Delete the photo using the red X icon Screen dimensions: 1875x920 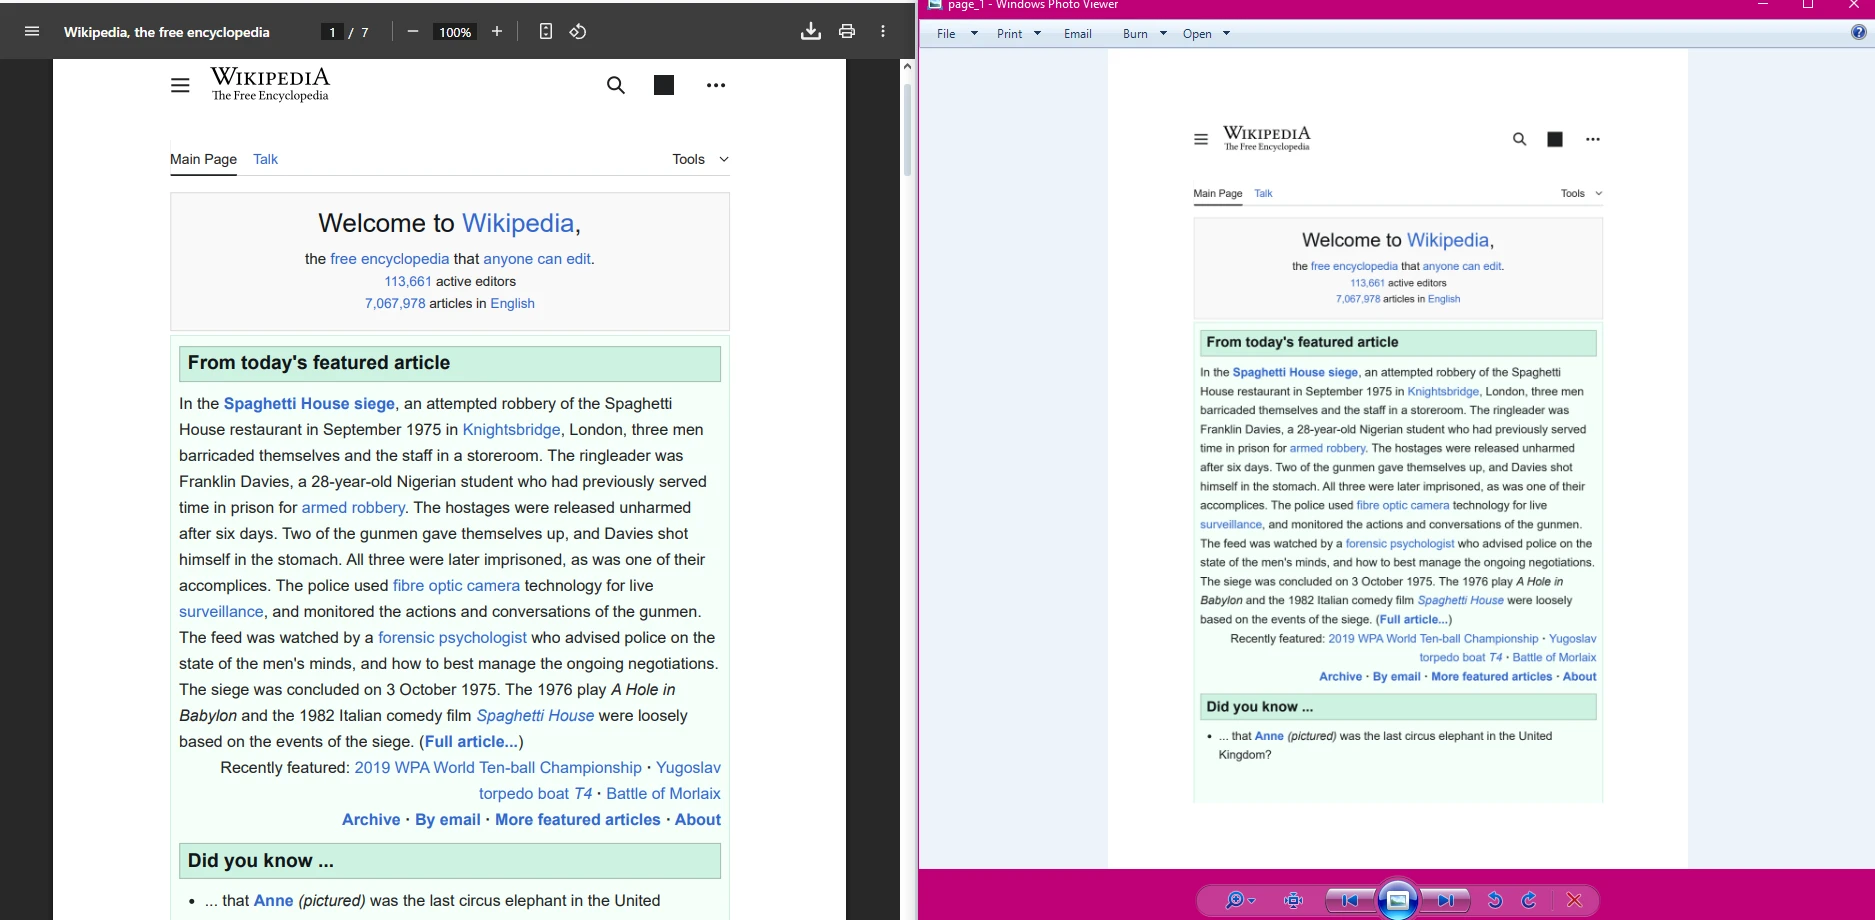pos(1575,900)
